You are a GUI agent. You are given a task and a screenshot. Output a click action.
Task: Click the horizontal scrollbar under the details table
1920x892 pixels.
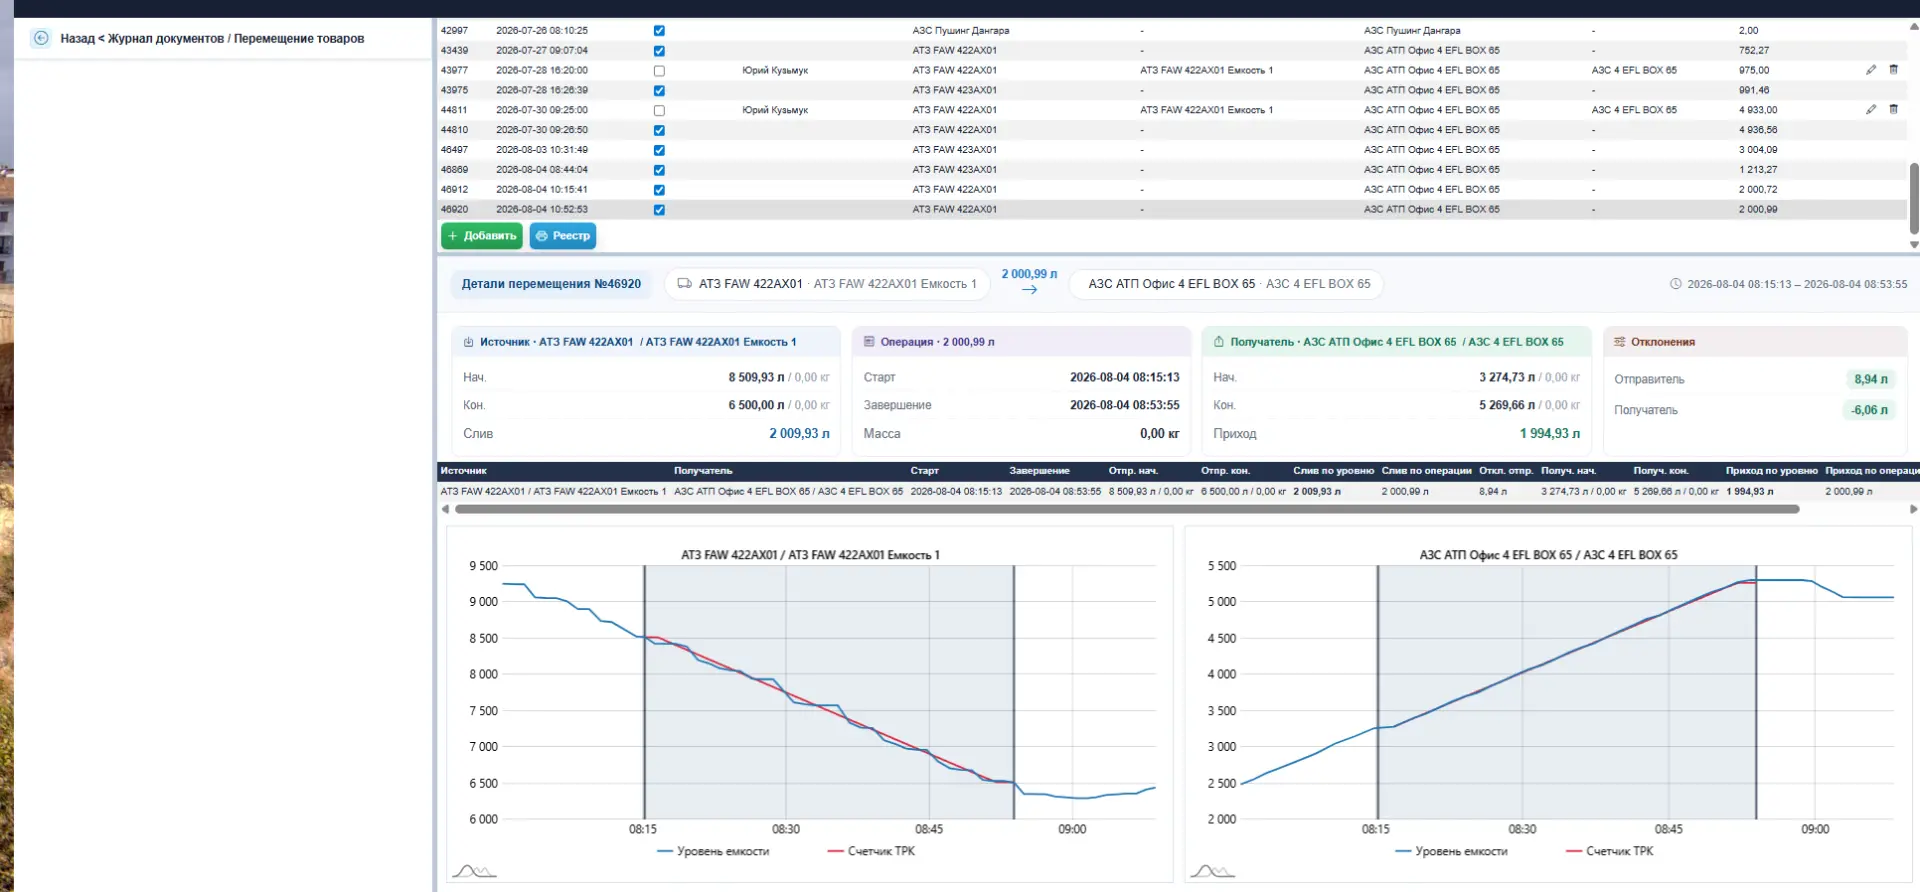1127,509
